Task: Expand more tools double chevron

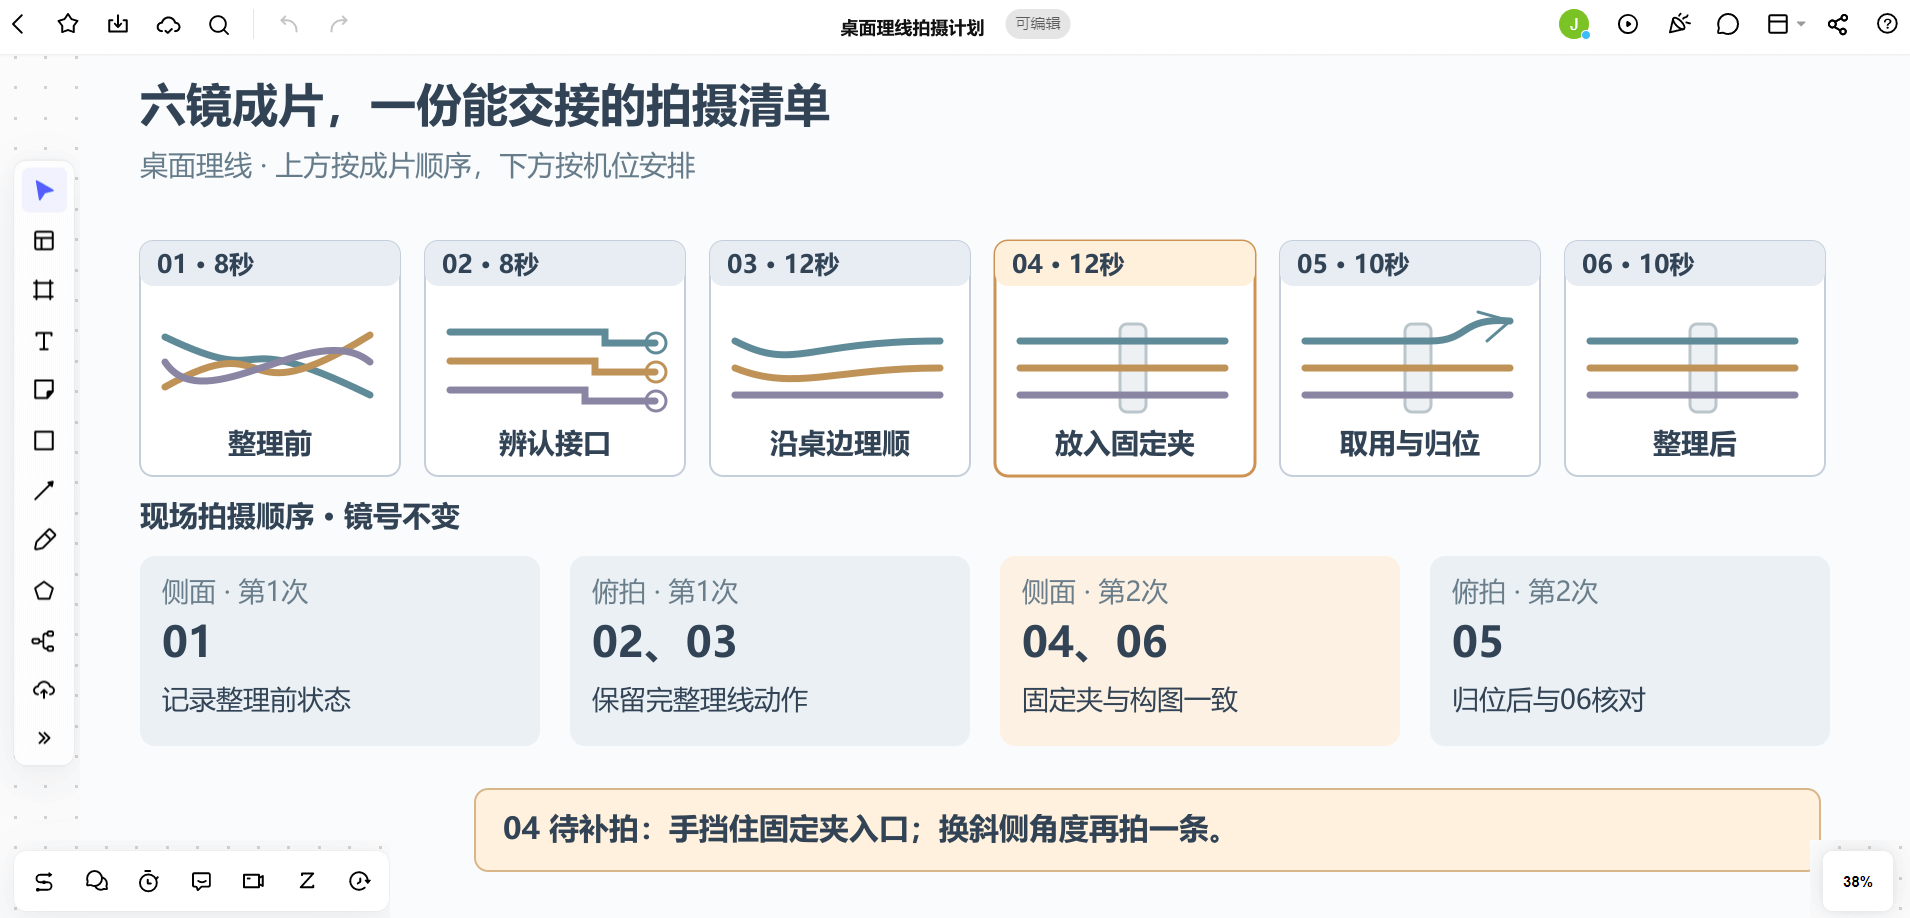Action: 44,738
